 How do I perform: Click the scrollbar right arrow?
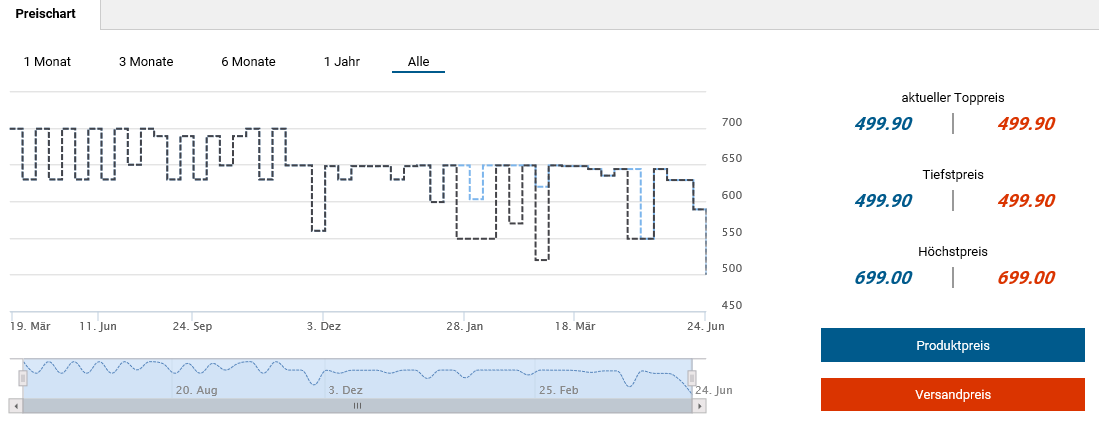click(x=700, y=406)
